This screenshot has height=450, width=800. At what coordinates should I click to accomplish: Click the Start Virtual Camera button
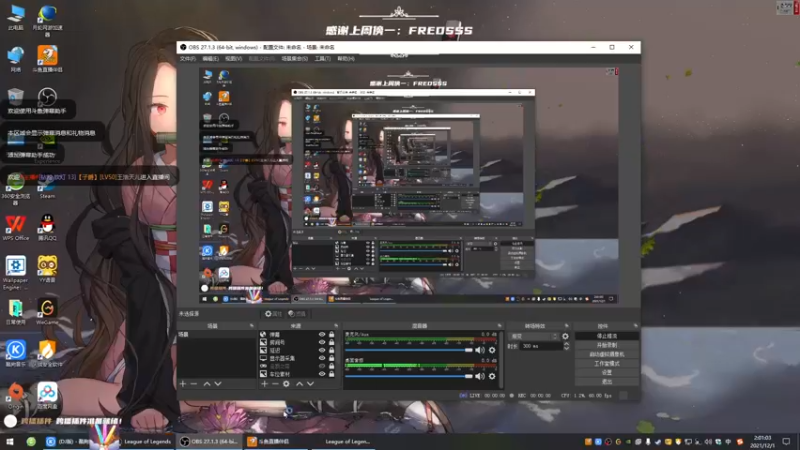click(x=607, y=355)
